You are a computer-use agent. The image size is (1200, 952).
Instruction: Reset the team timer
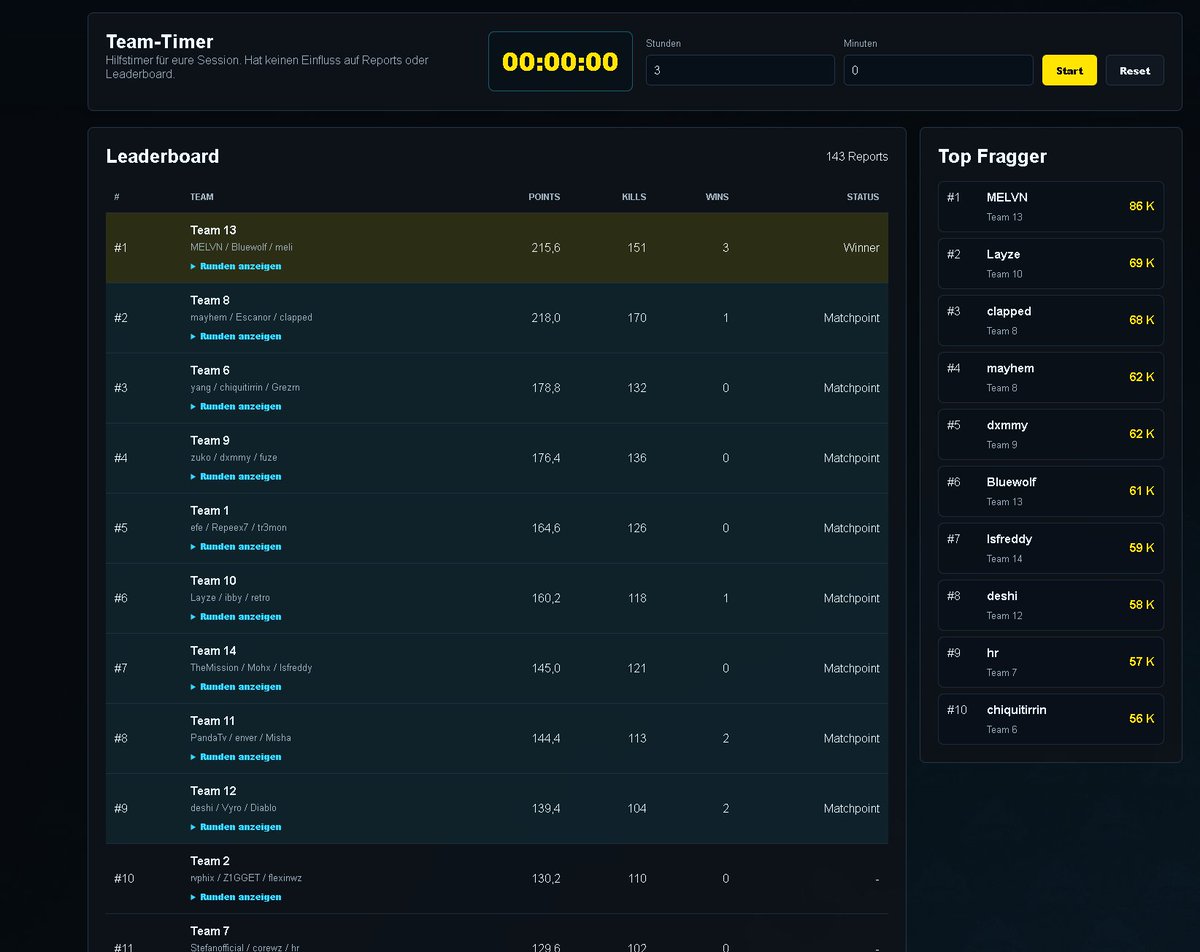[x=1134, y=70]
